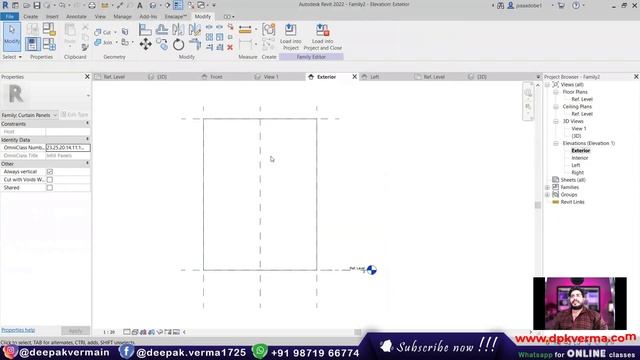The image size is (640, 360).
Task: Select the Trim/Extend to Corner tool
Action: (x=195, y=44)
